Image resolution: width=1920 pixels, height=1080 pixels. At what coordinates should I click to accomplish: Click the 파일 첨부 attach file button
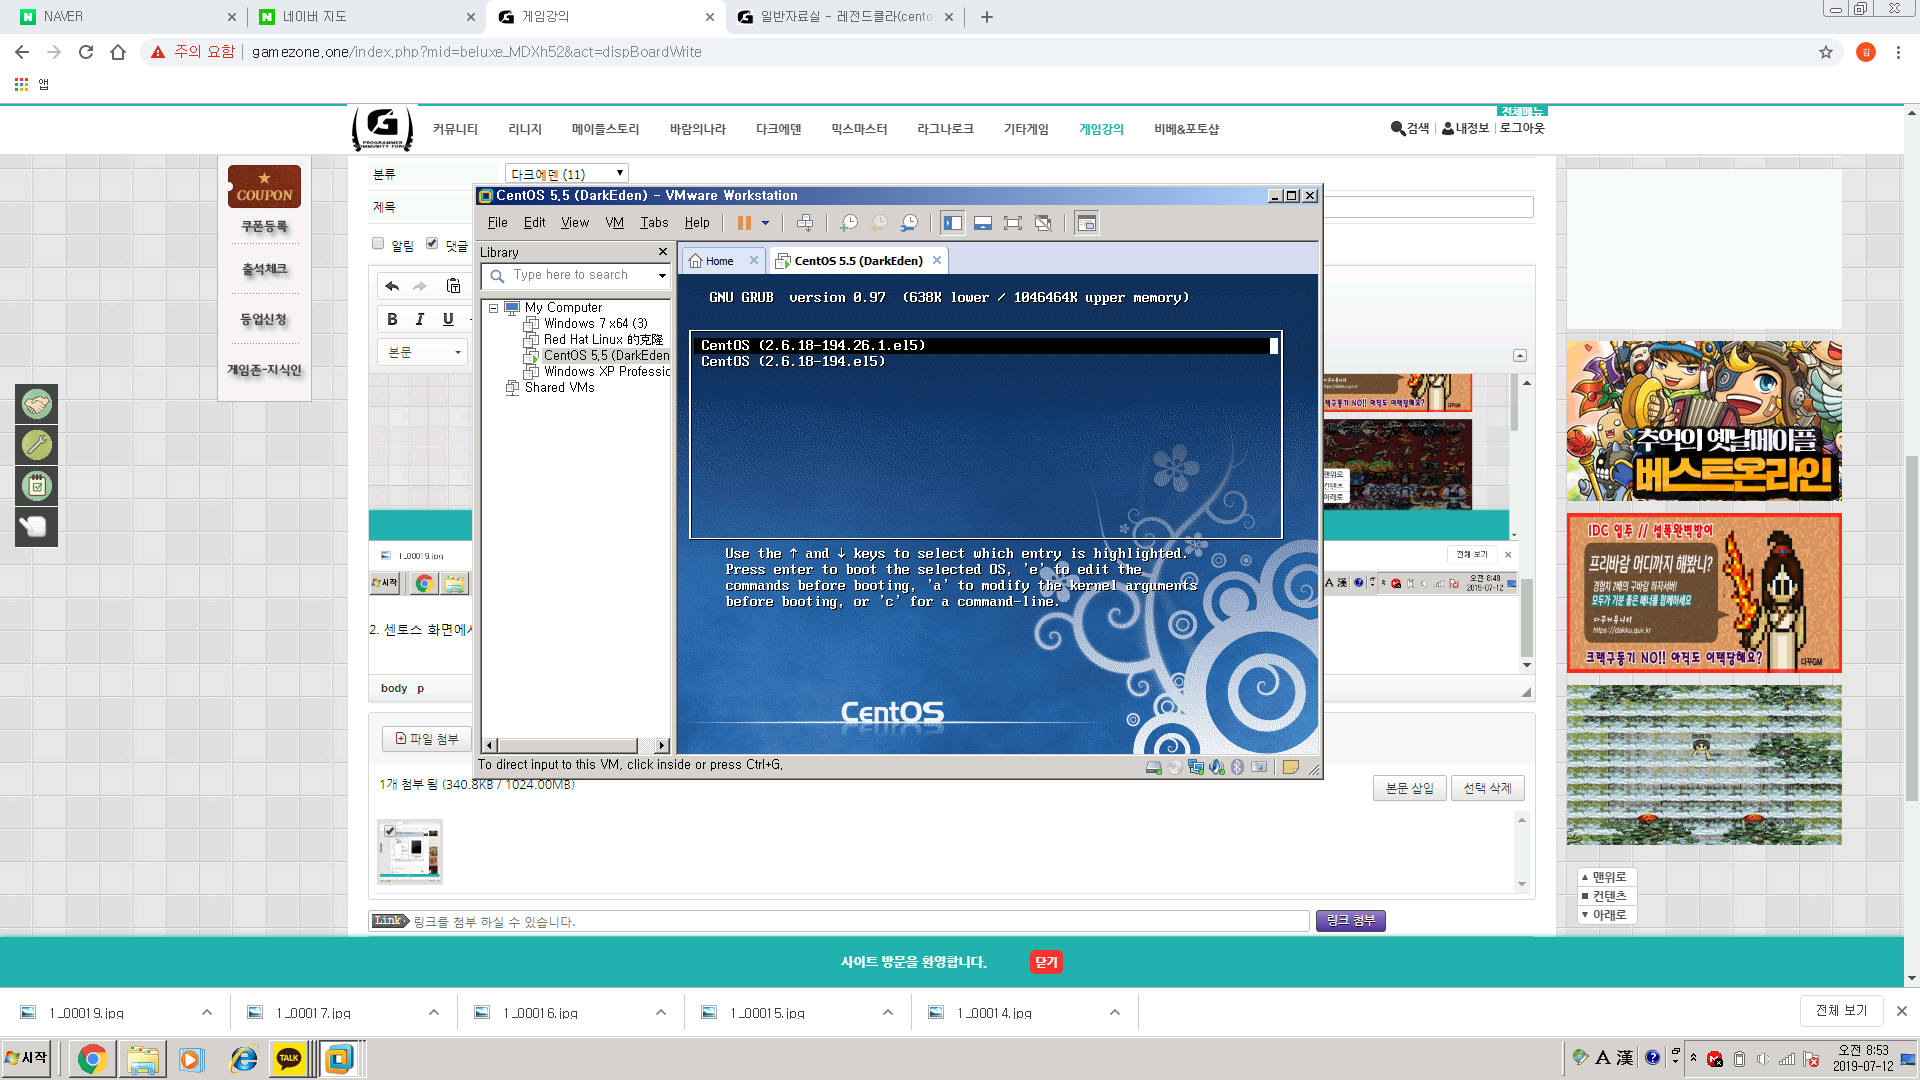tap(427, 739)
